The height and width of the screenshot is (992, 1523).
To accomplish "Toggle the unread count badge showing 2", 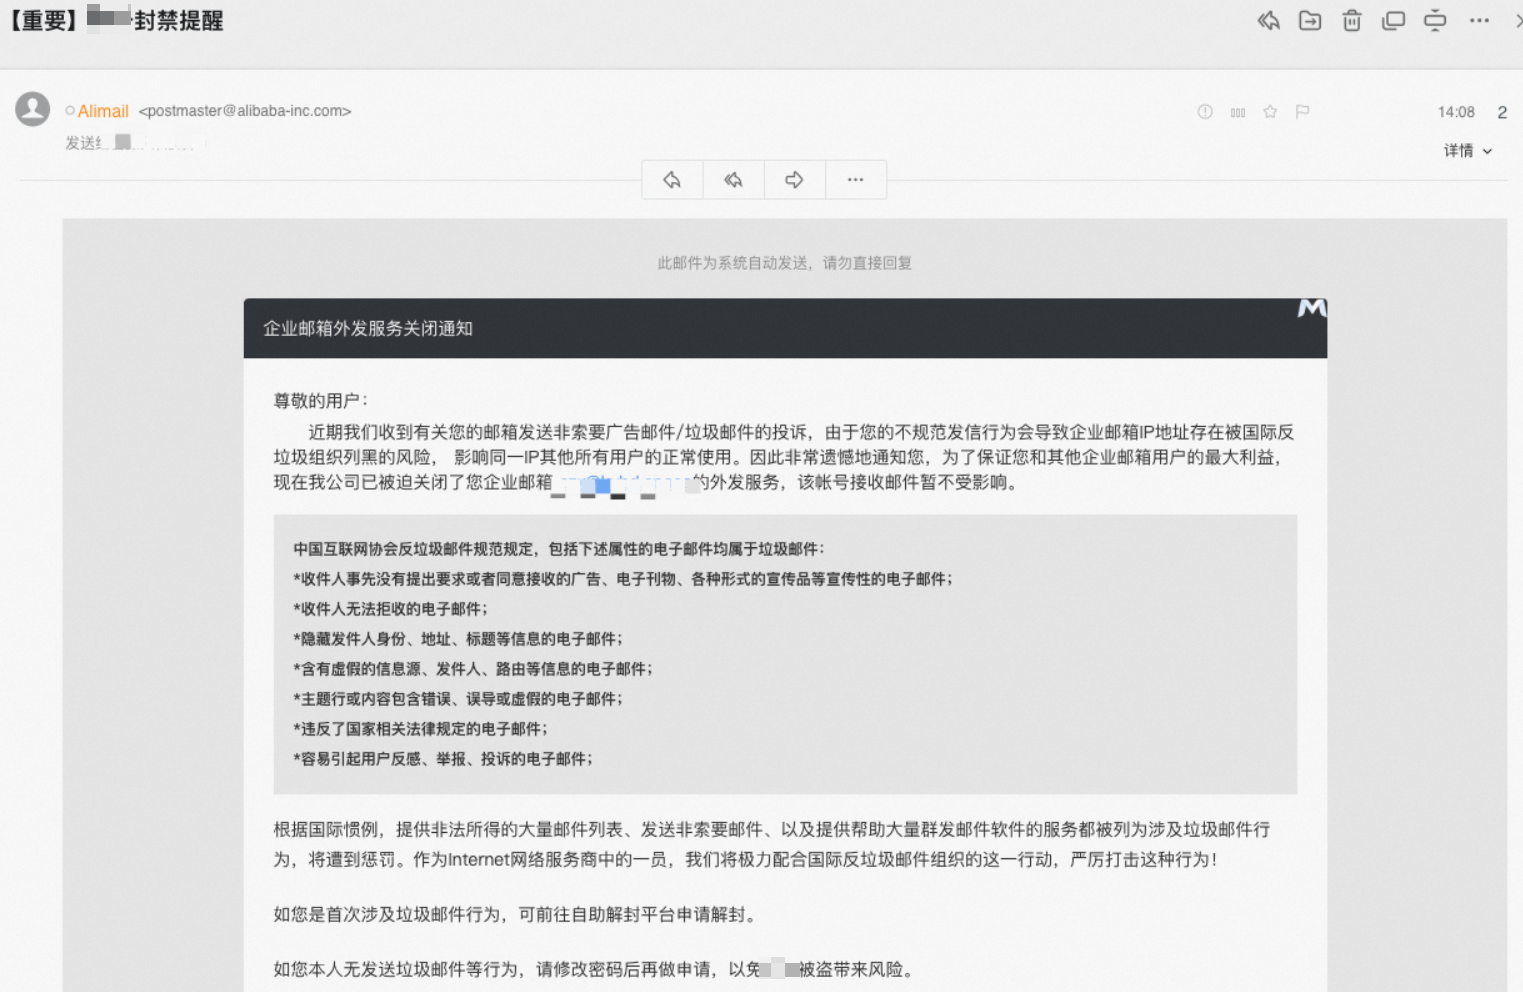I will coord(1502,112).
